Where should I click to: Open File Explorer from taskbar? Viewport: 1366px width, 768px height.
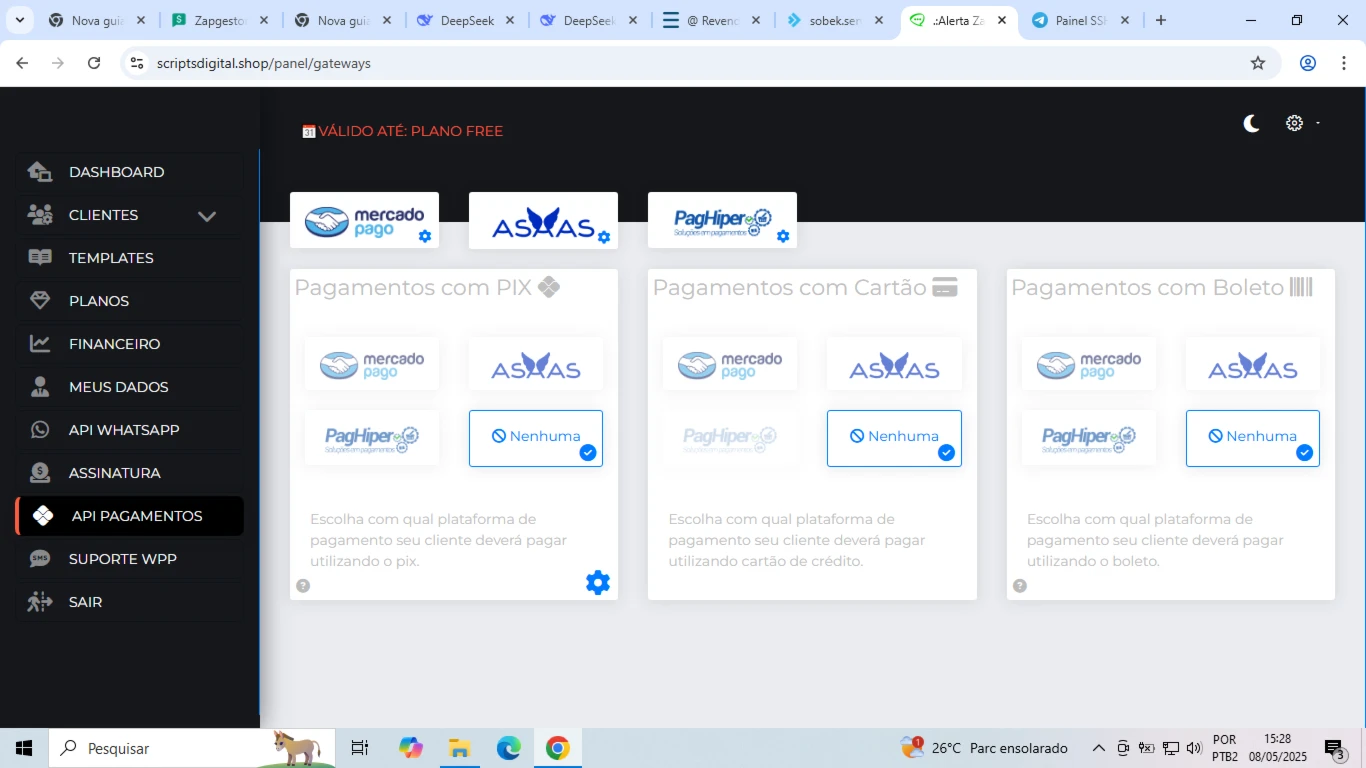pyautogui.click(x=459, y=748)
